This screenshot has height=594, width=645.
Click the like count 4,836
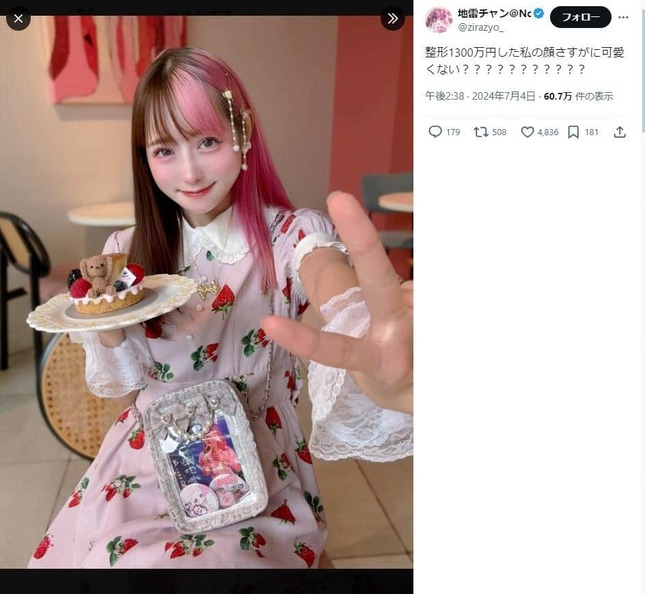point(548,132)
